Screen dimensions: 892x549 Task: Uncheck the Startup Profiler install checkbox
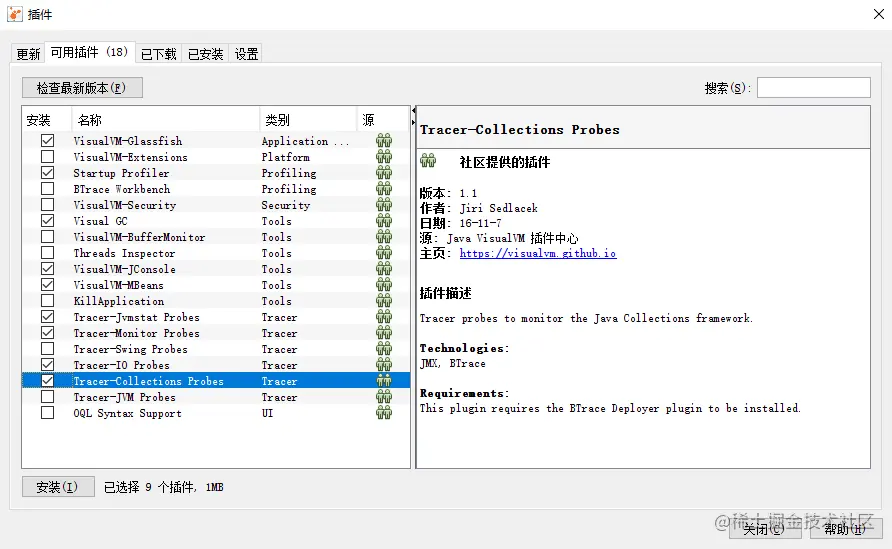(x=48, y=172)
